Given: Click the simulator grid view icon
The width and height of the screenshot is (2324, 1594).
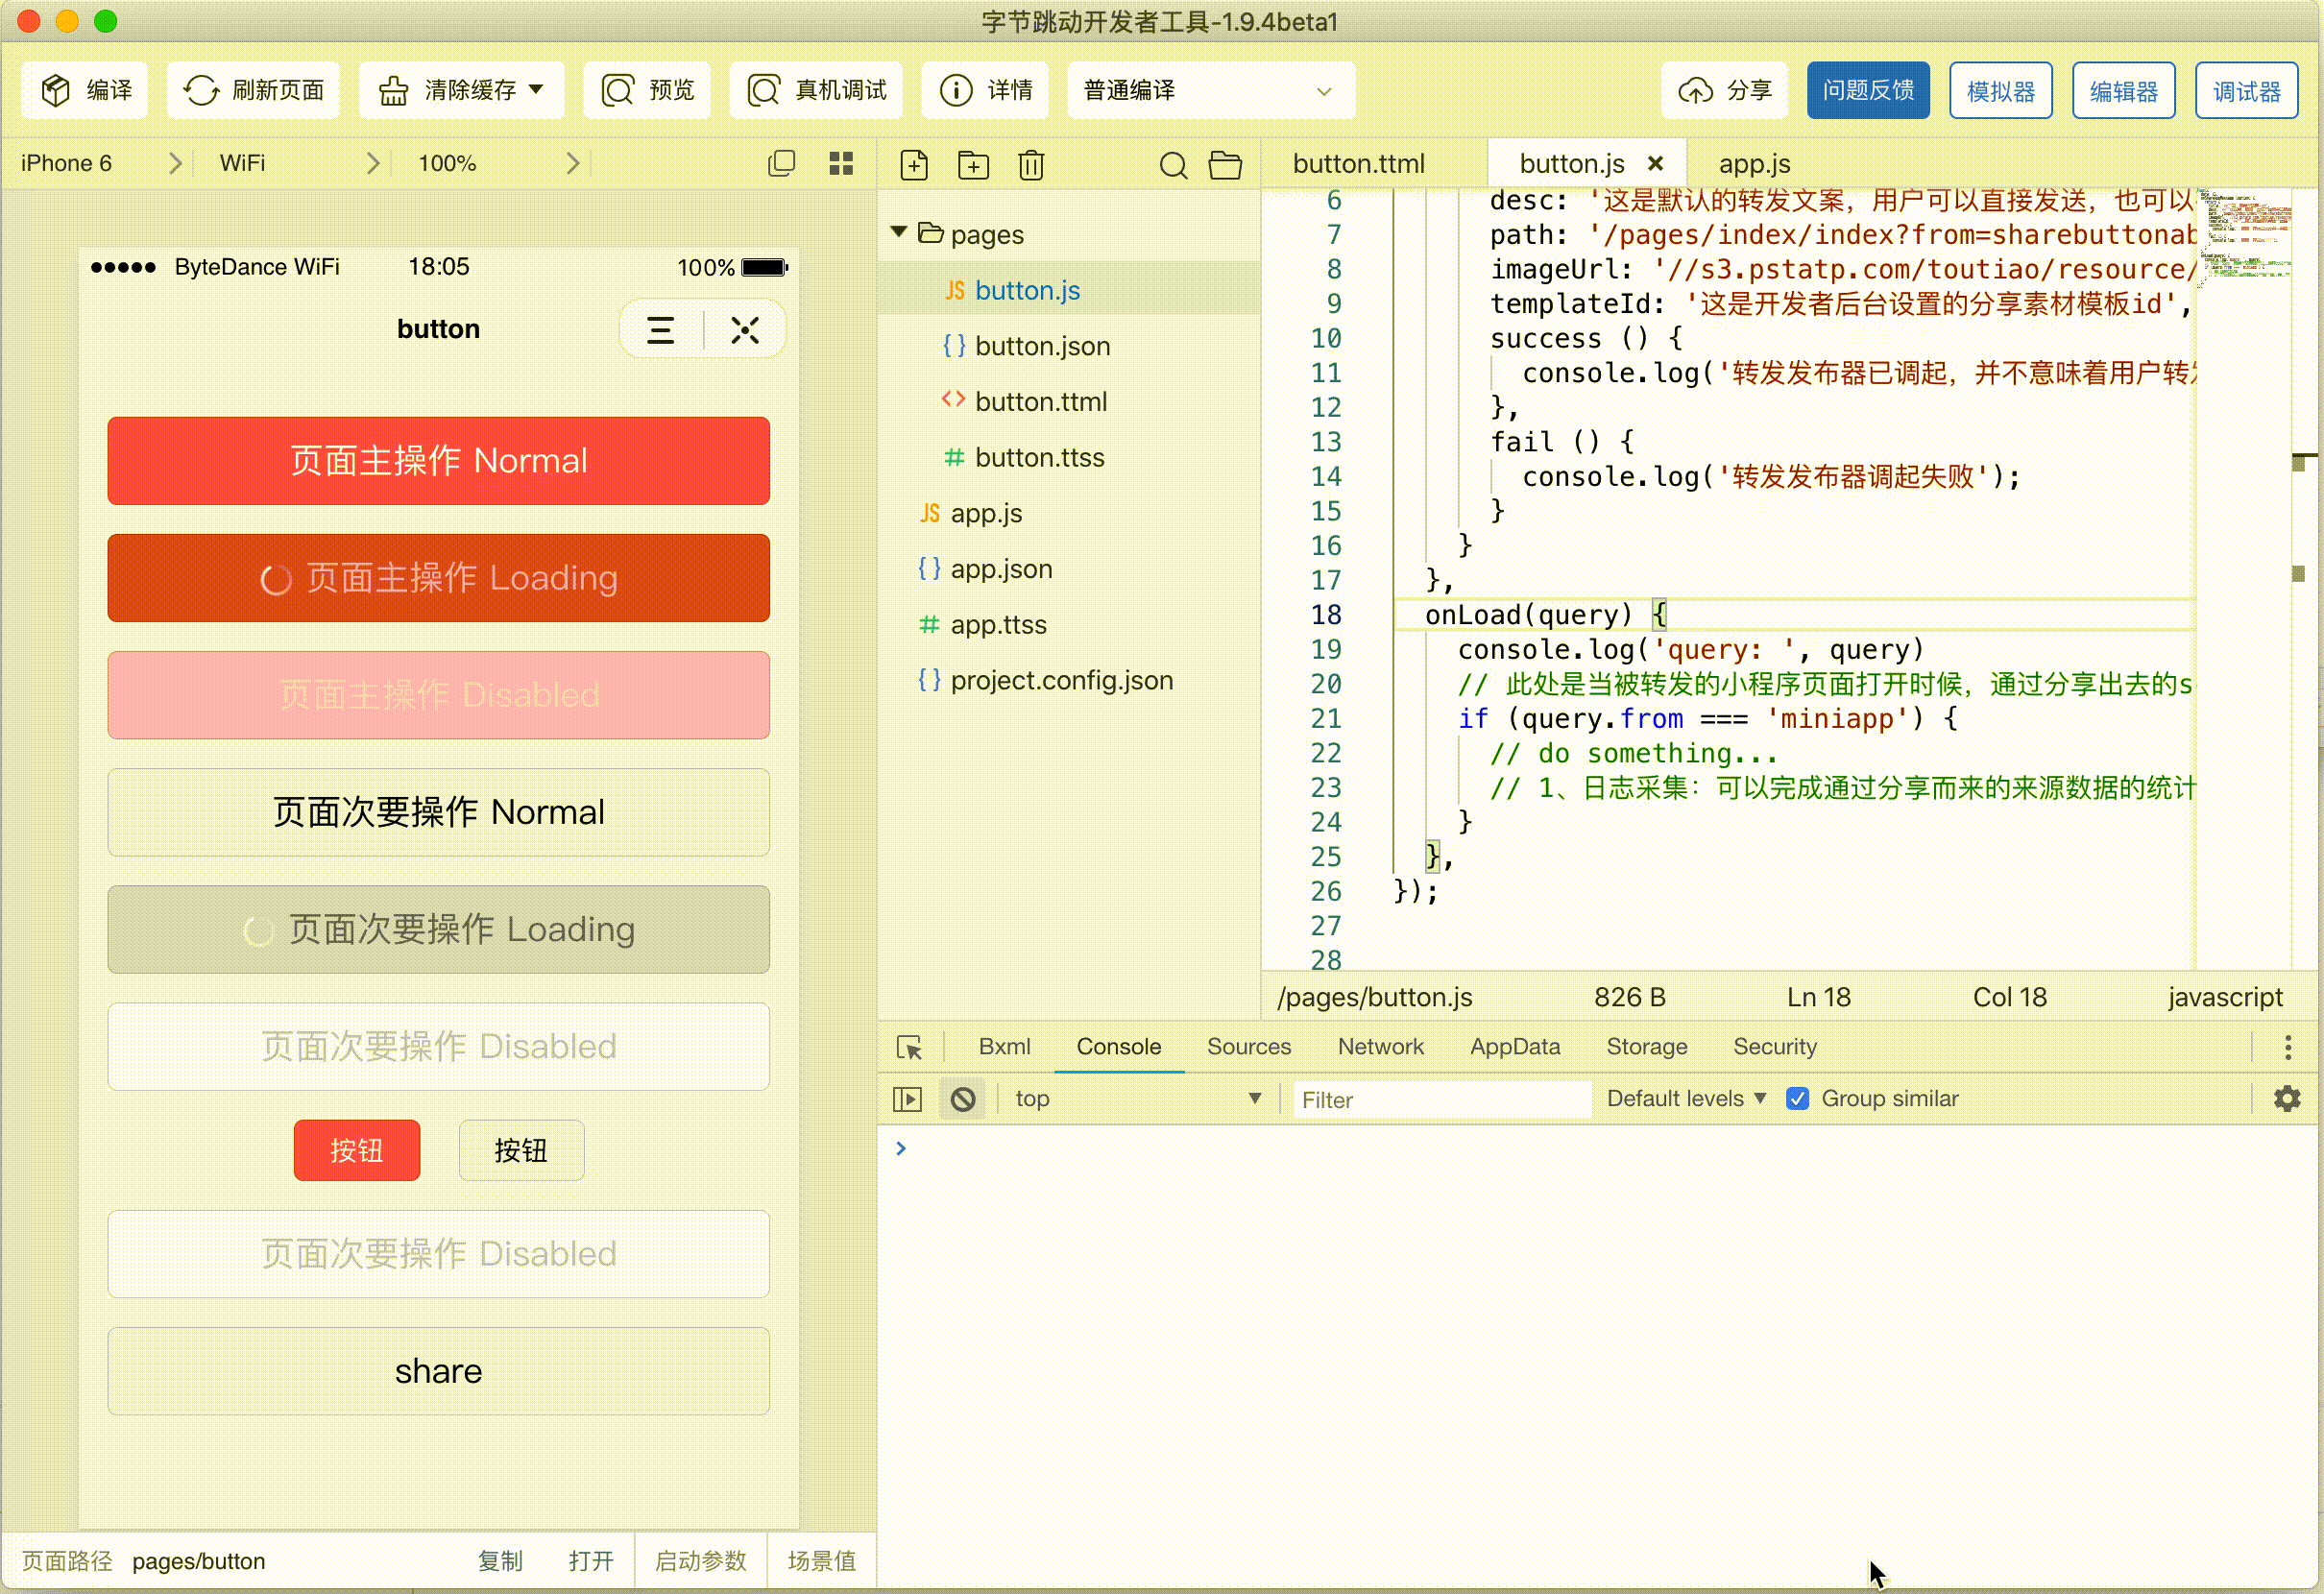Looking at the screenshot, I should coord(841,163).
